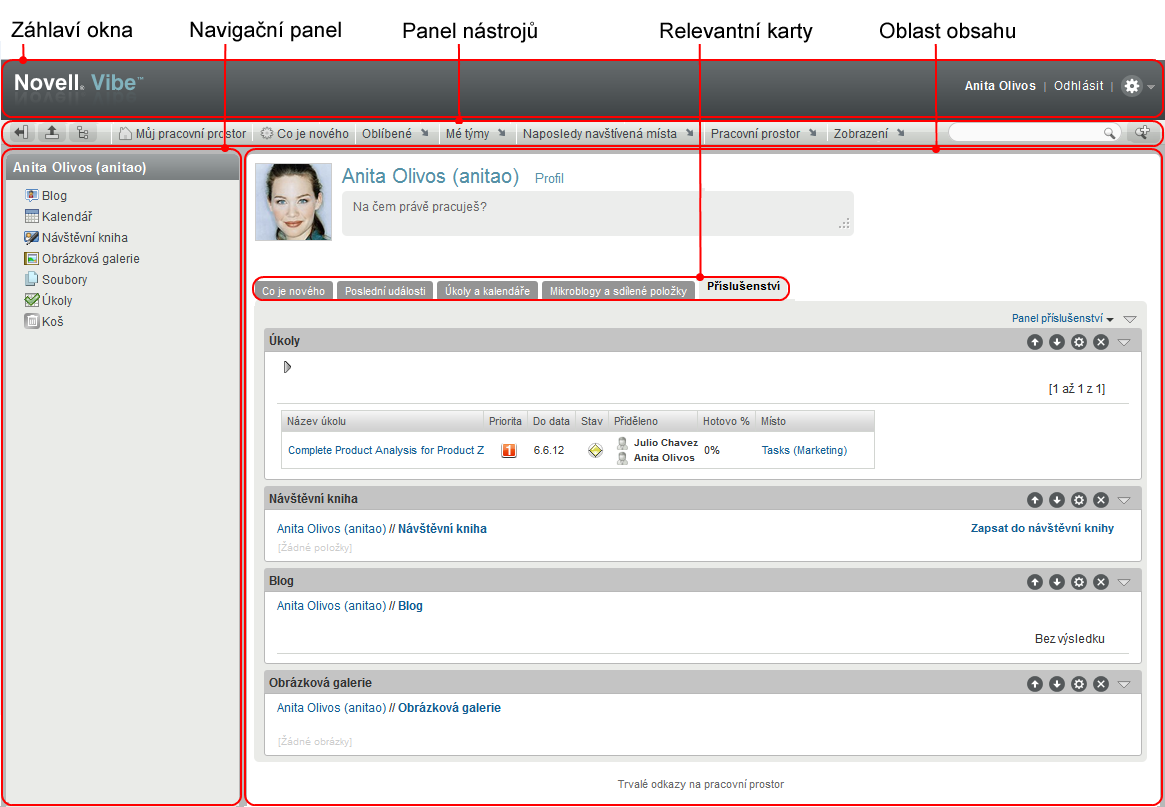Click the task status diamond icon
The image size is (1165, 807).
(594, 450)
